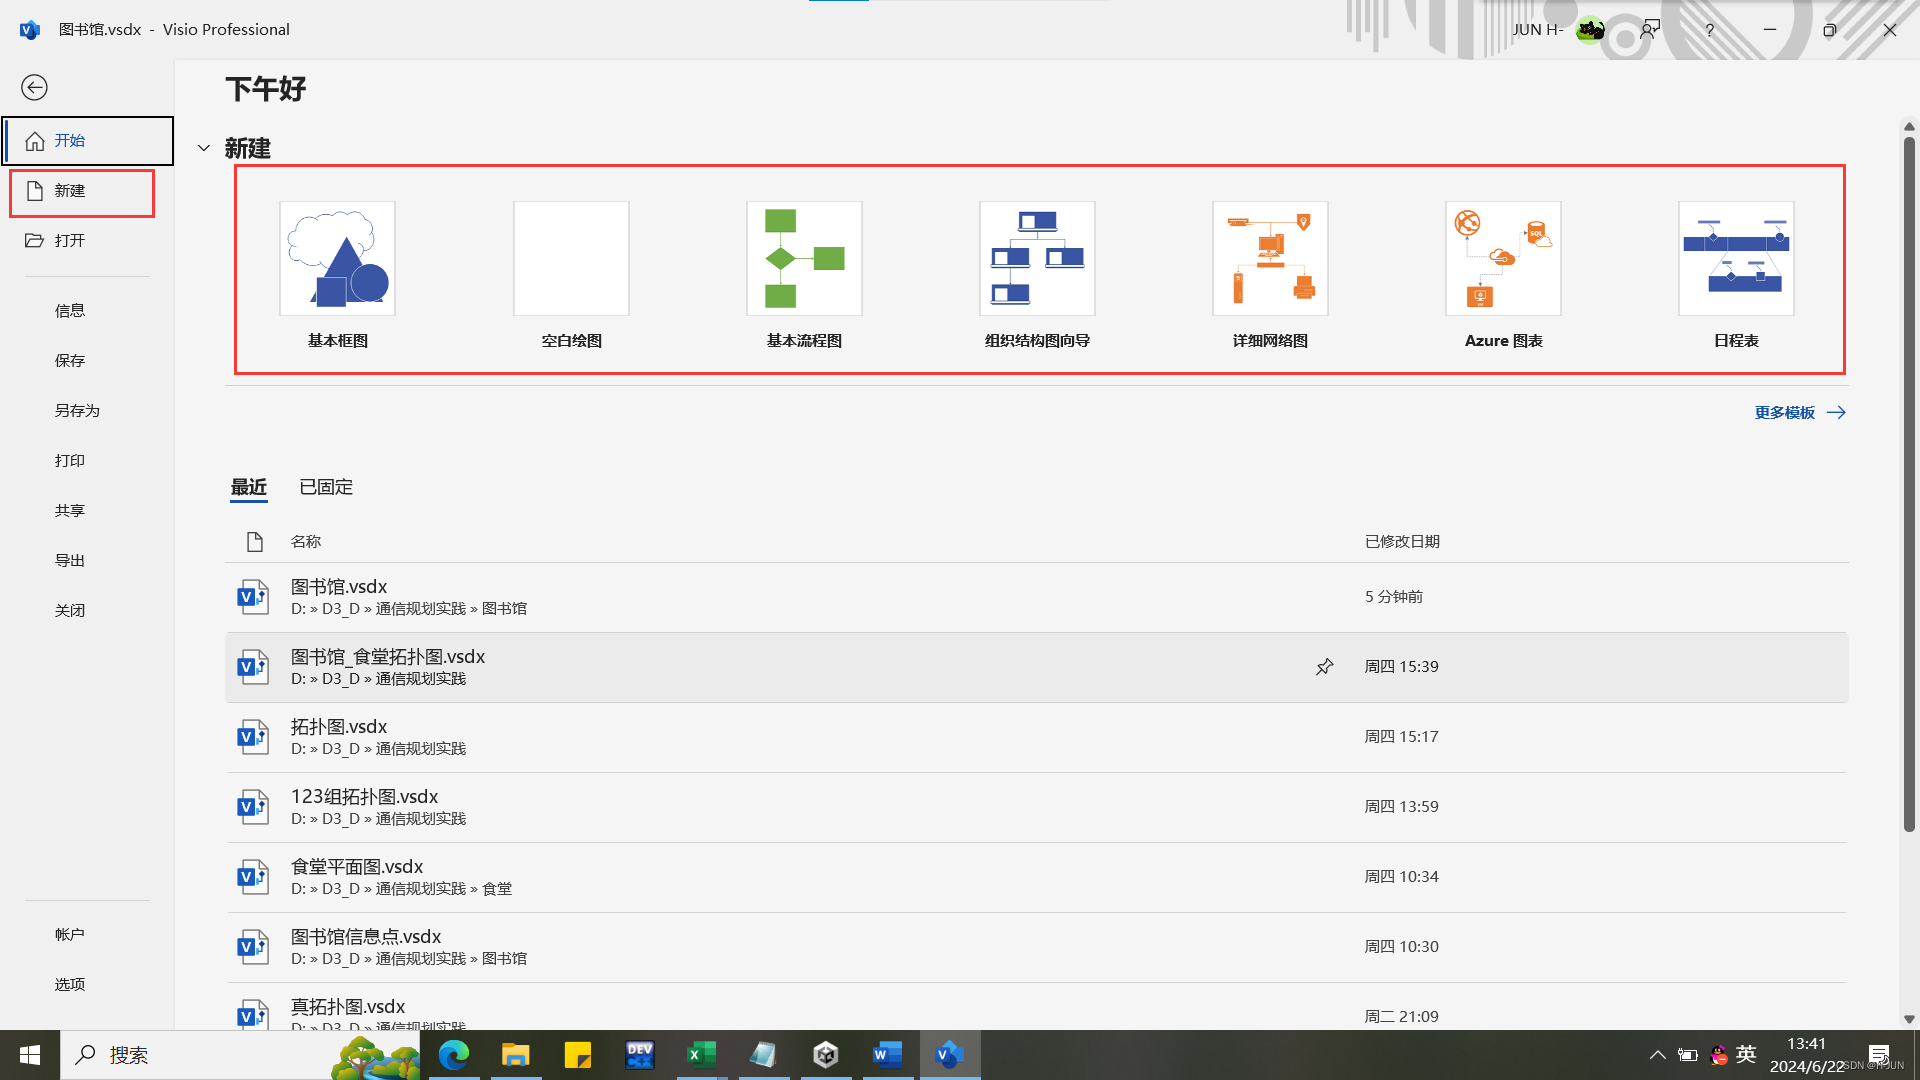This screenshot has width=1920, height=1080.
Task: Click the back arrow icon
Action: 34,88
